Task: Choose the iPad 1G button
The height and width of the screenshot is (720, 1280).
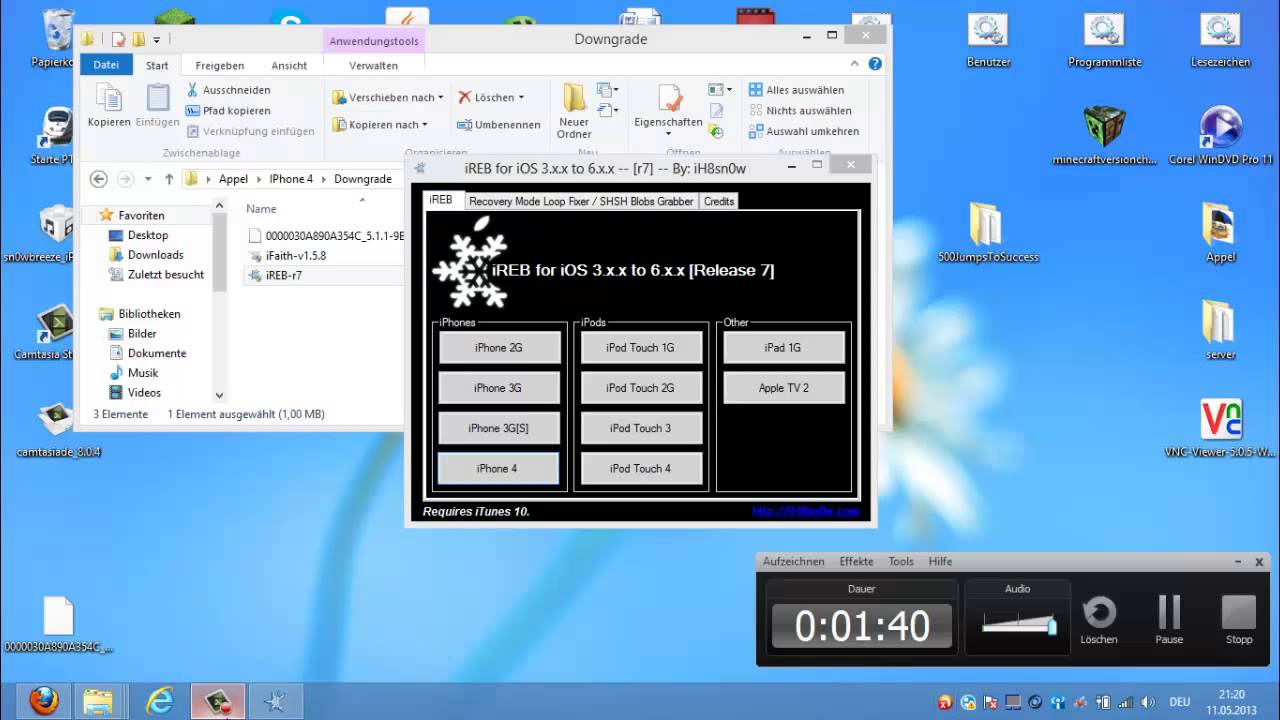Action: 784,348
